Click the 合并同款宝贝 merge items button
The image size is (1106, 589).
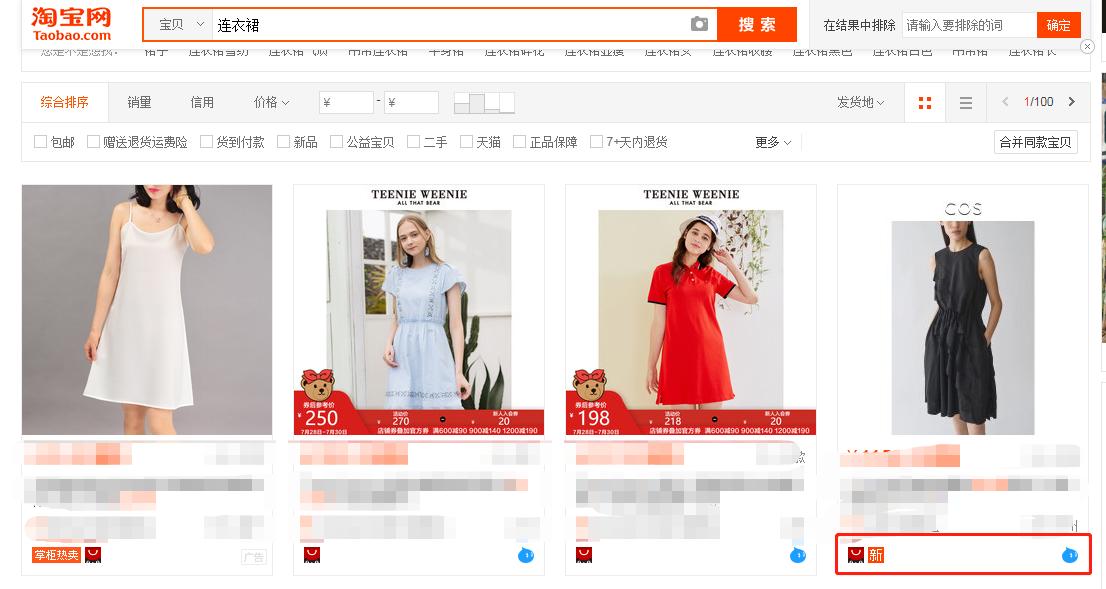pos(1035,141)
